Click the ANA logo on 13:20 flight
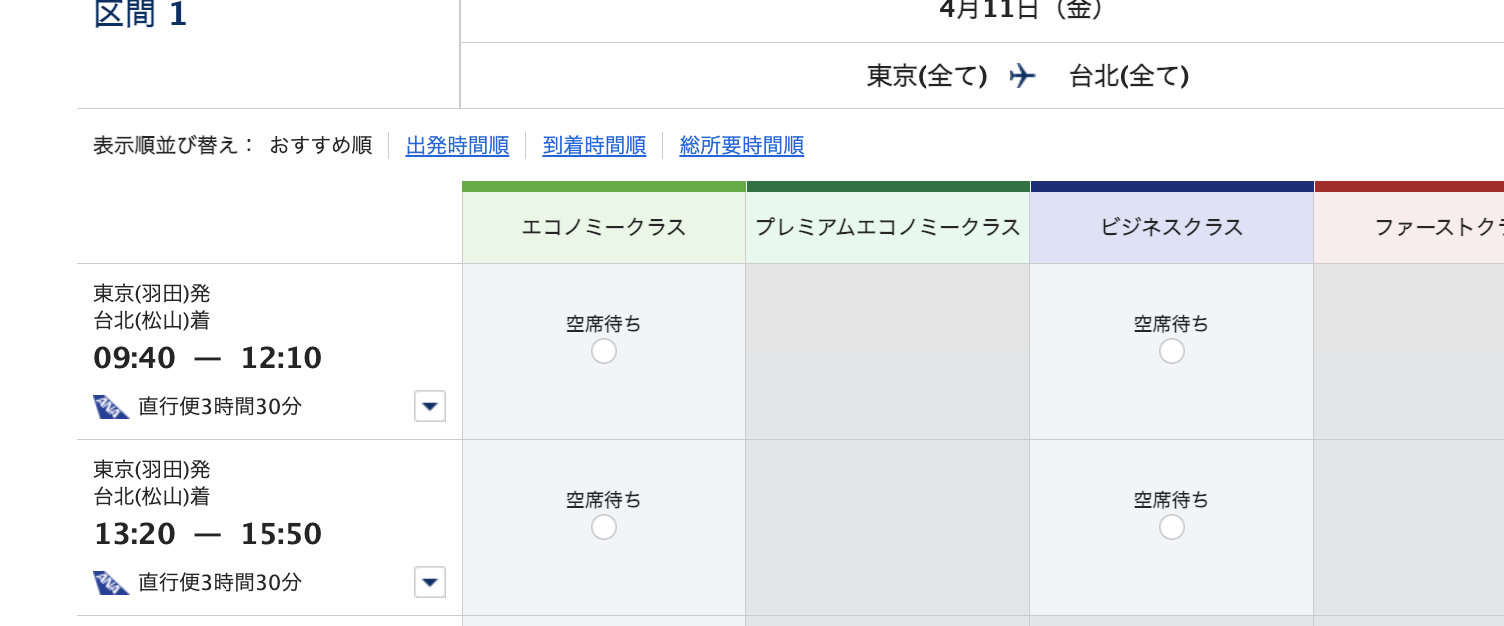This screenshot has height=626, width=1504. click(x=111, y=583)
